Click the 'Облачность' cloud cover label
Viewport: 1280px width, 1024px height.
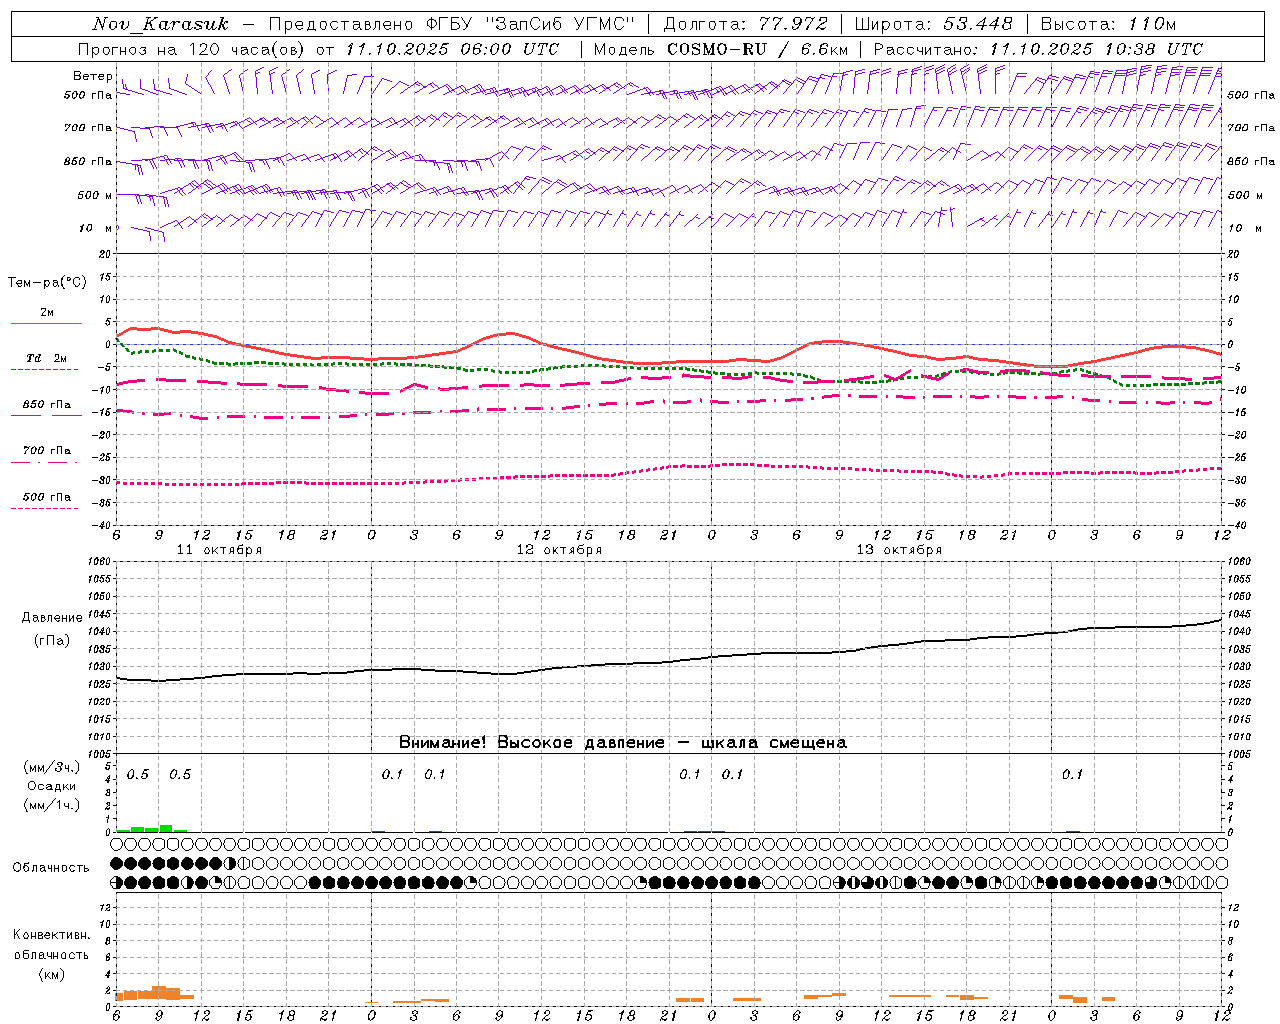tap(51, 868)
